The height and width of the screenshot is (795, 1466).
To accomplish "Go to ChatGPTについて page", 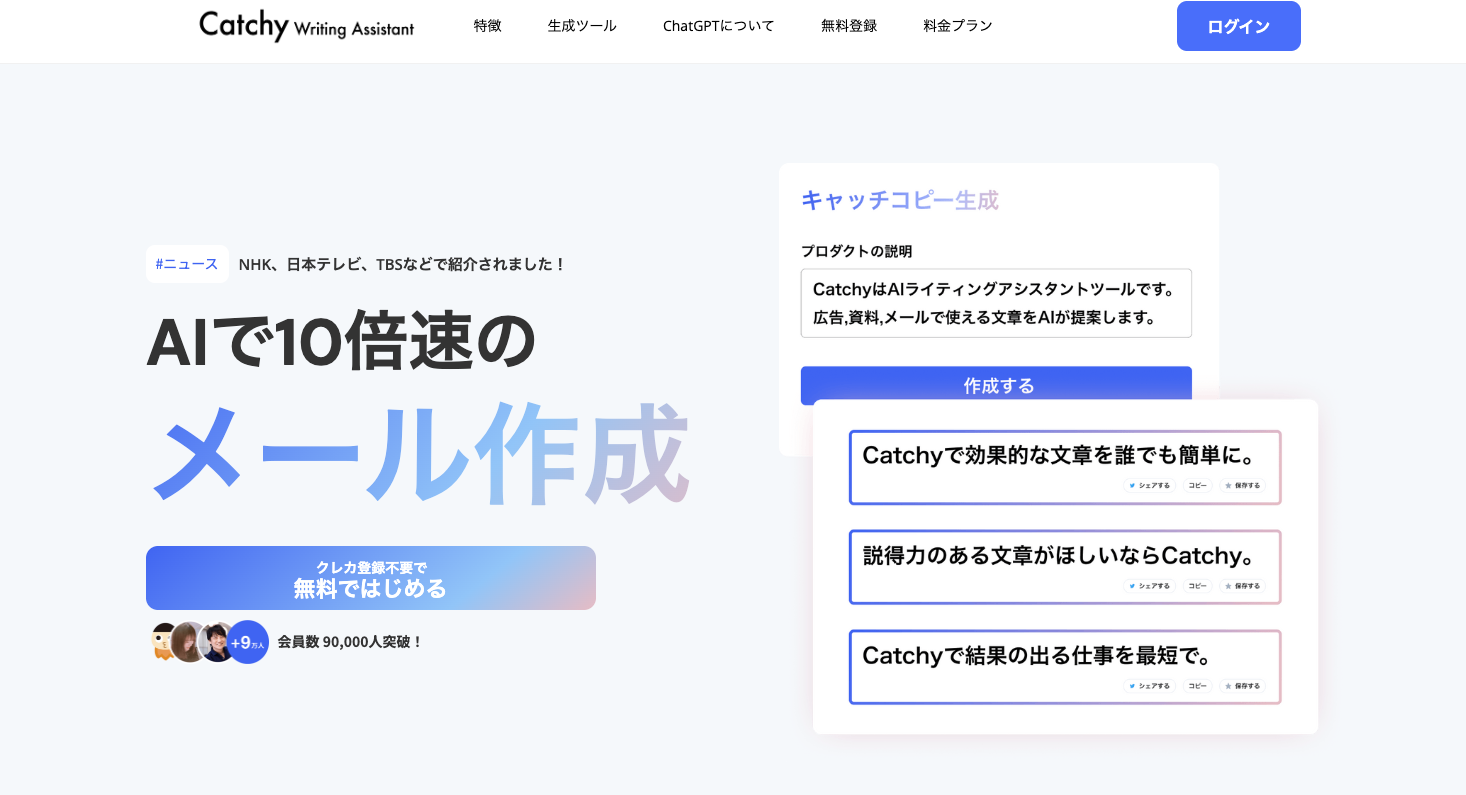I will (x=718, y=26).
